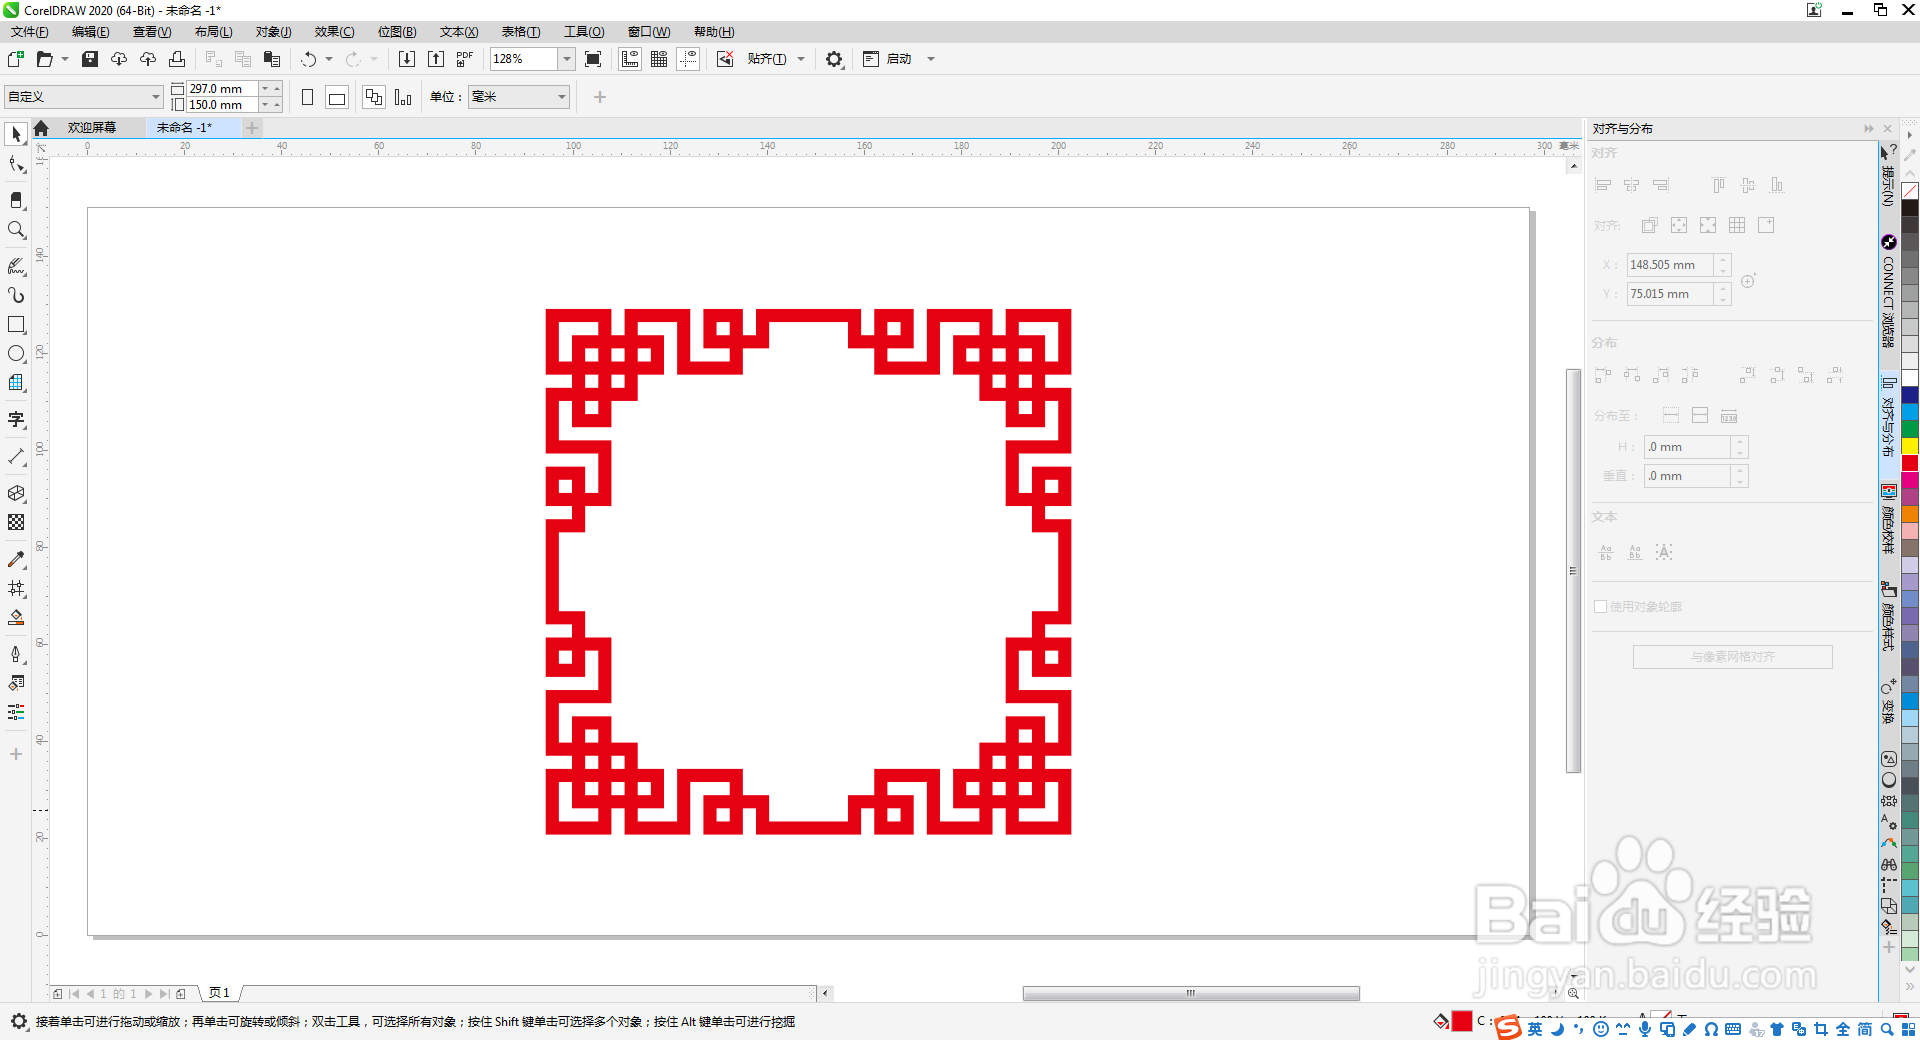The height and width of the screenshot is (1040, 1920).
Task: Pick the red swatch in palette
Action: (1910, 463)
